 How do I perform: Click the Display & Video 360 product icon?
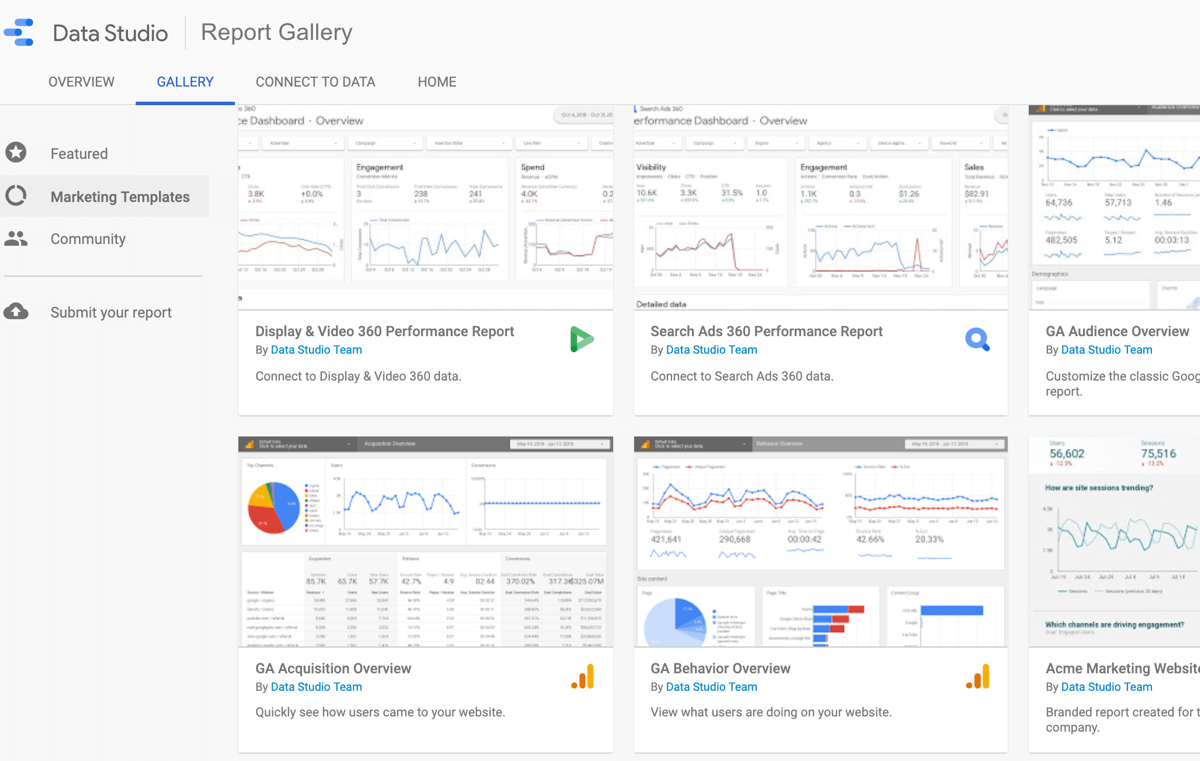[582, 340]
